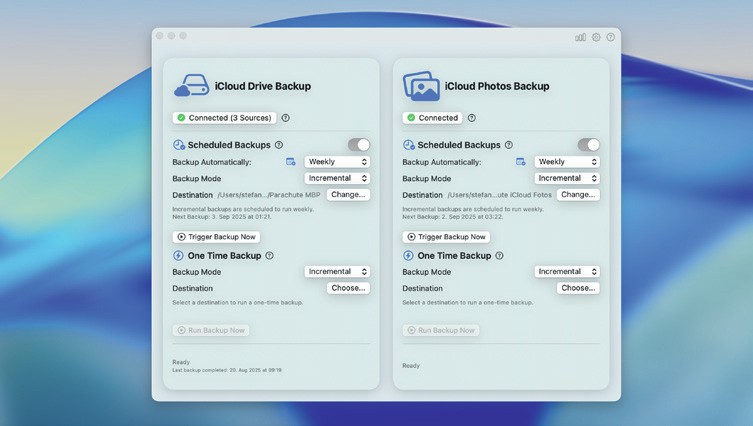Click the help question mark in the title bar

coord(611,37)
